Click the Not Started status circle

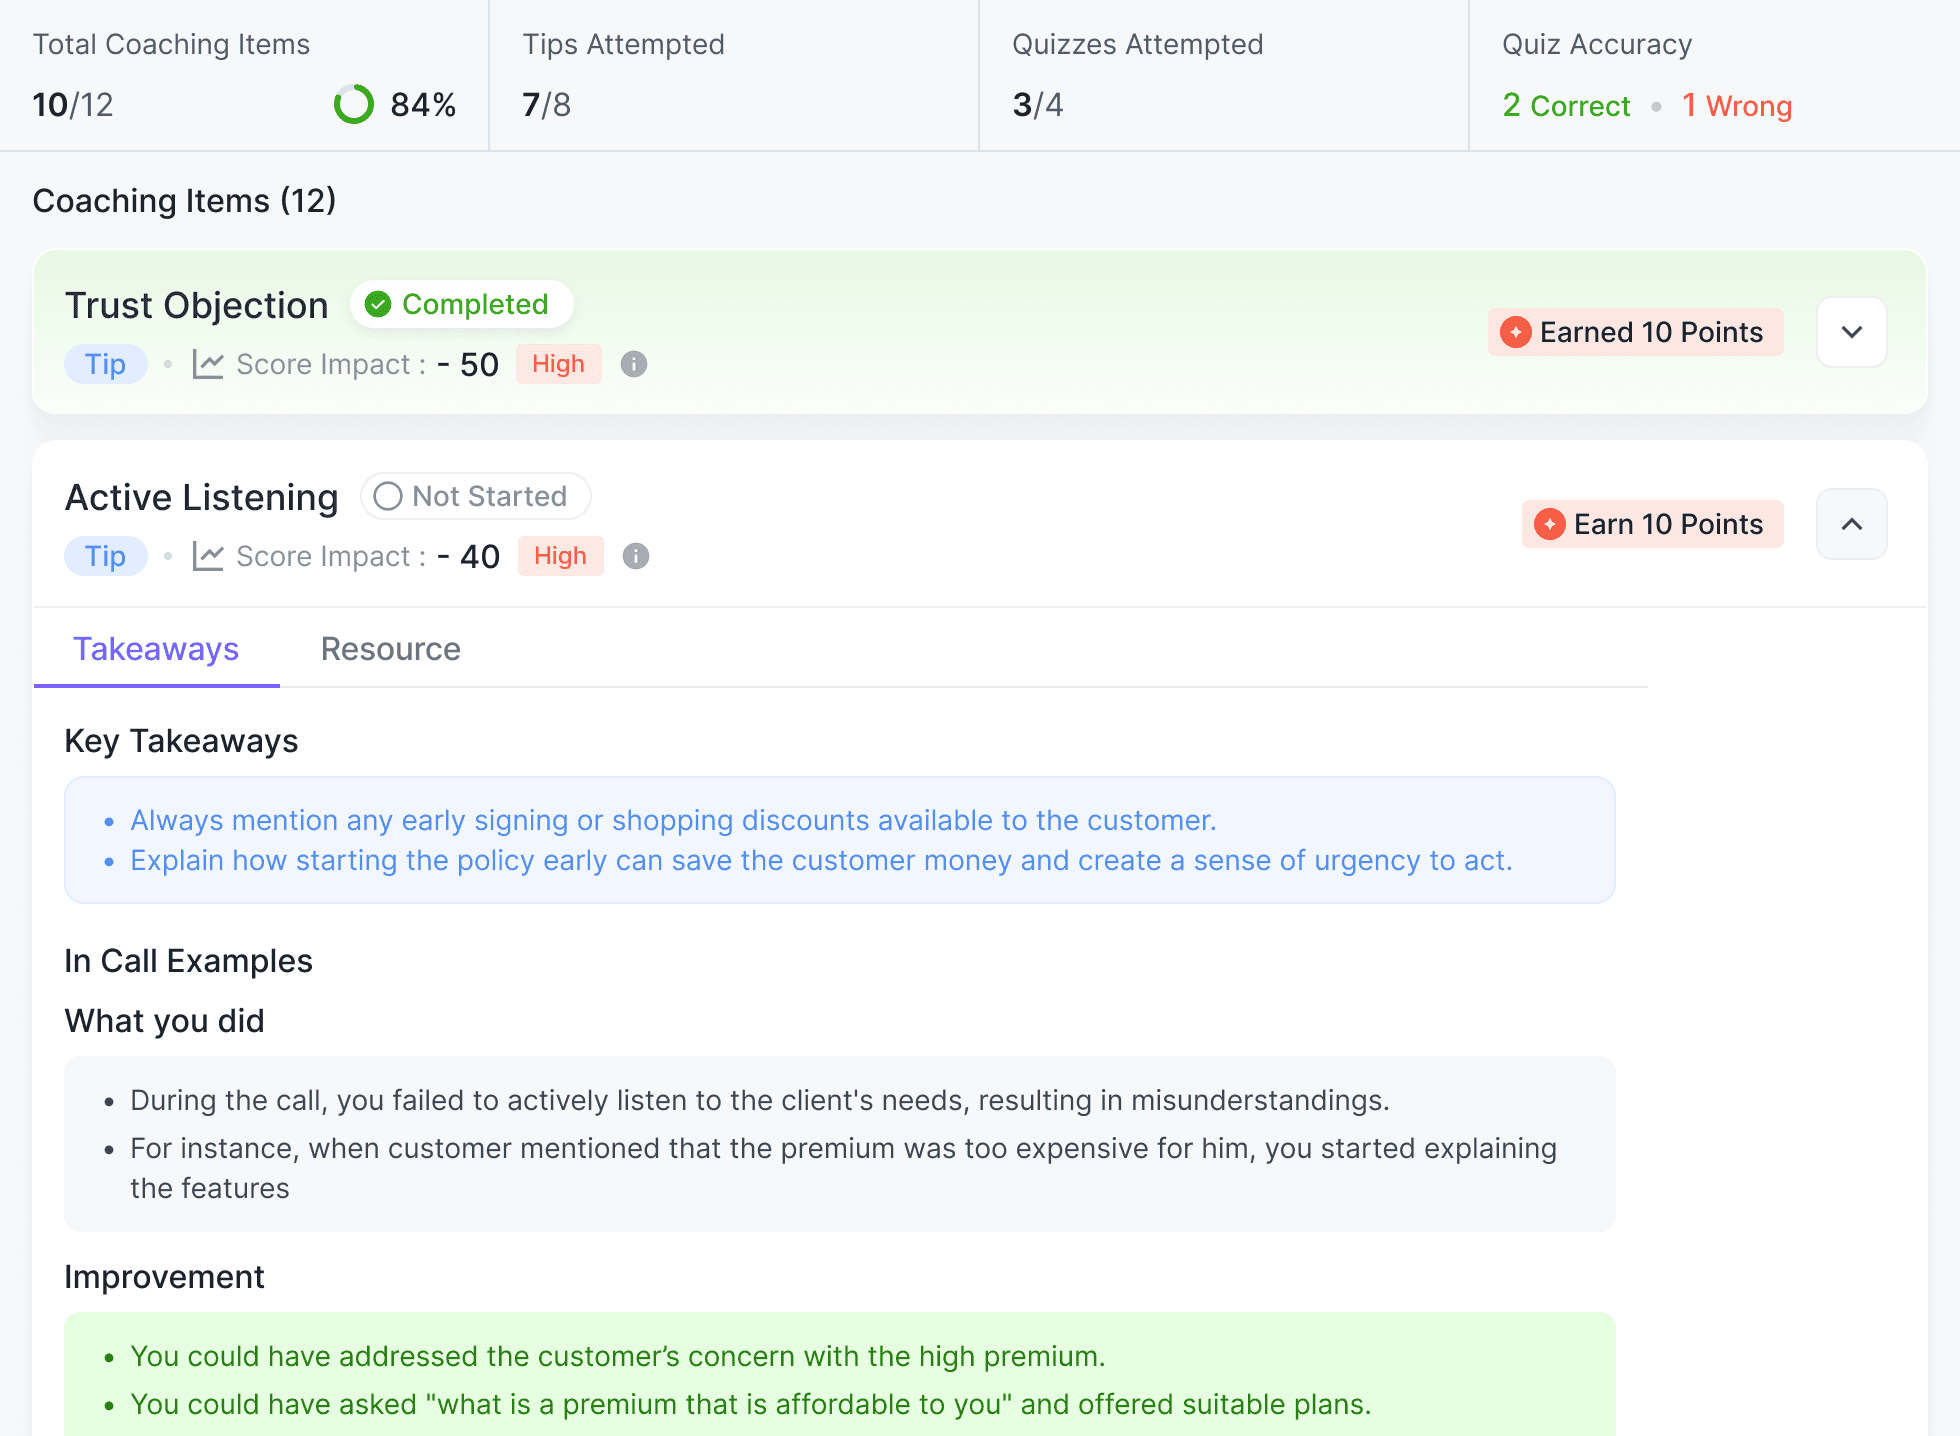(x=388, y=496)
